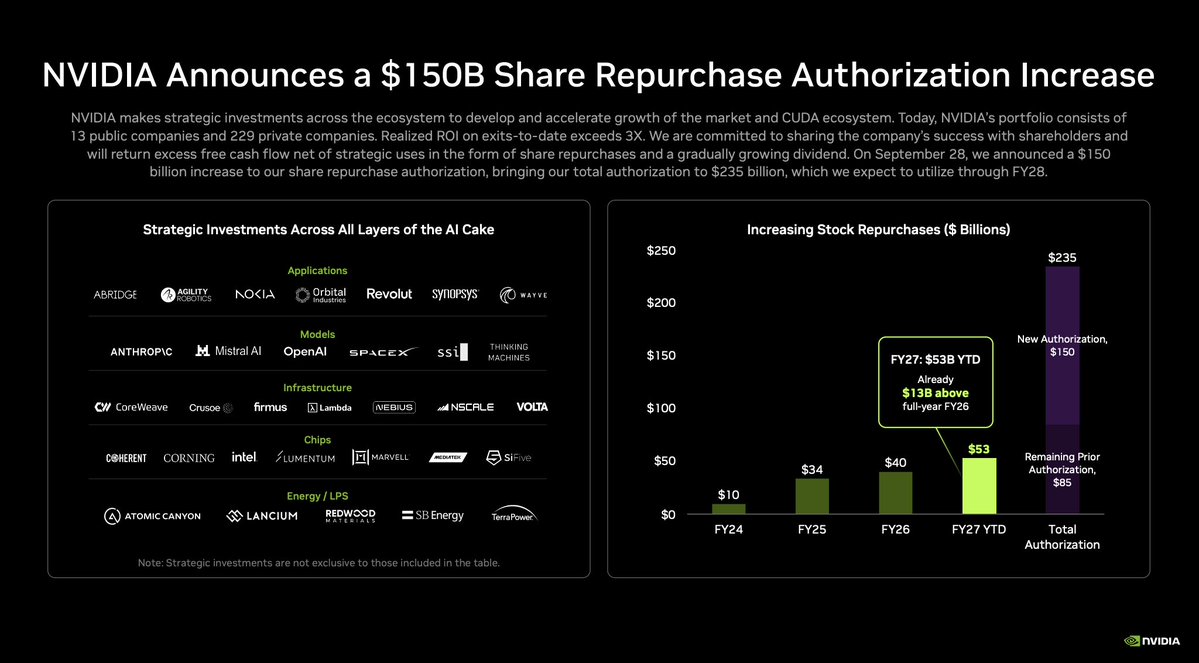Click the 'Total Authorization' axis label
Screen dimensions: 1199x663
1062,537
